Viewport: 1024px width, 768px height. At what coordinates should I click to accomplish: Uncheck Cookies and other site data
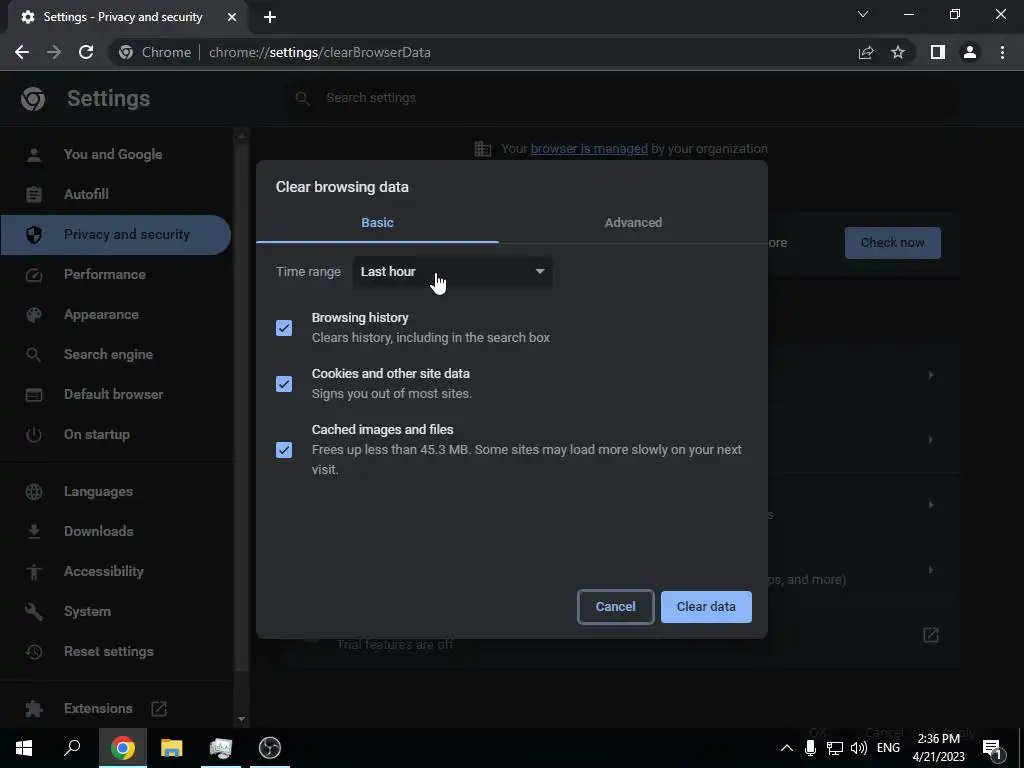click(284, 384)
